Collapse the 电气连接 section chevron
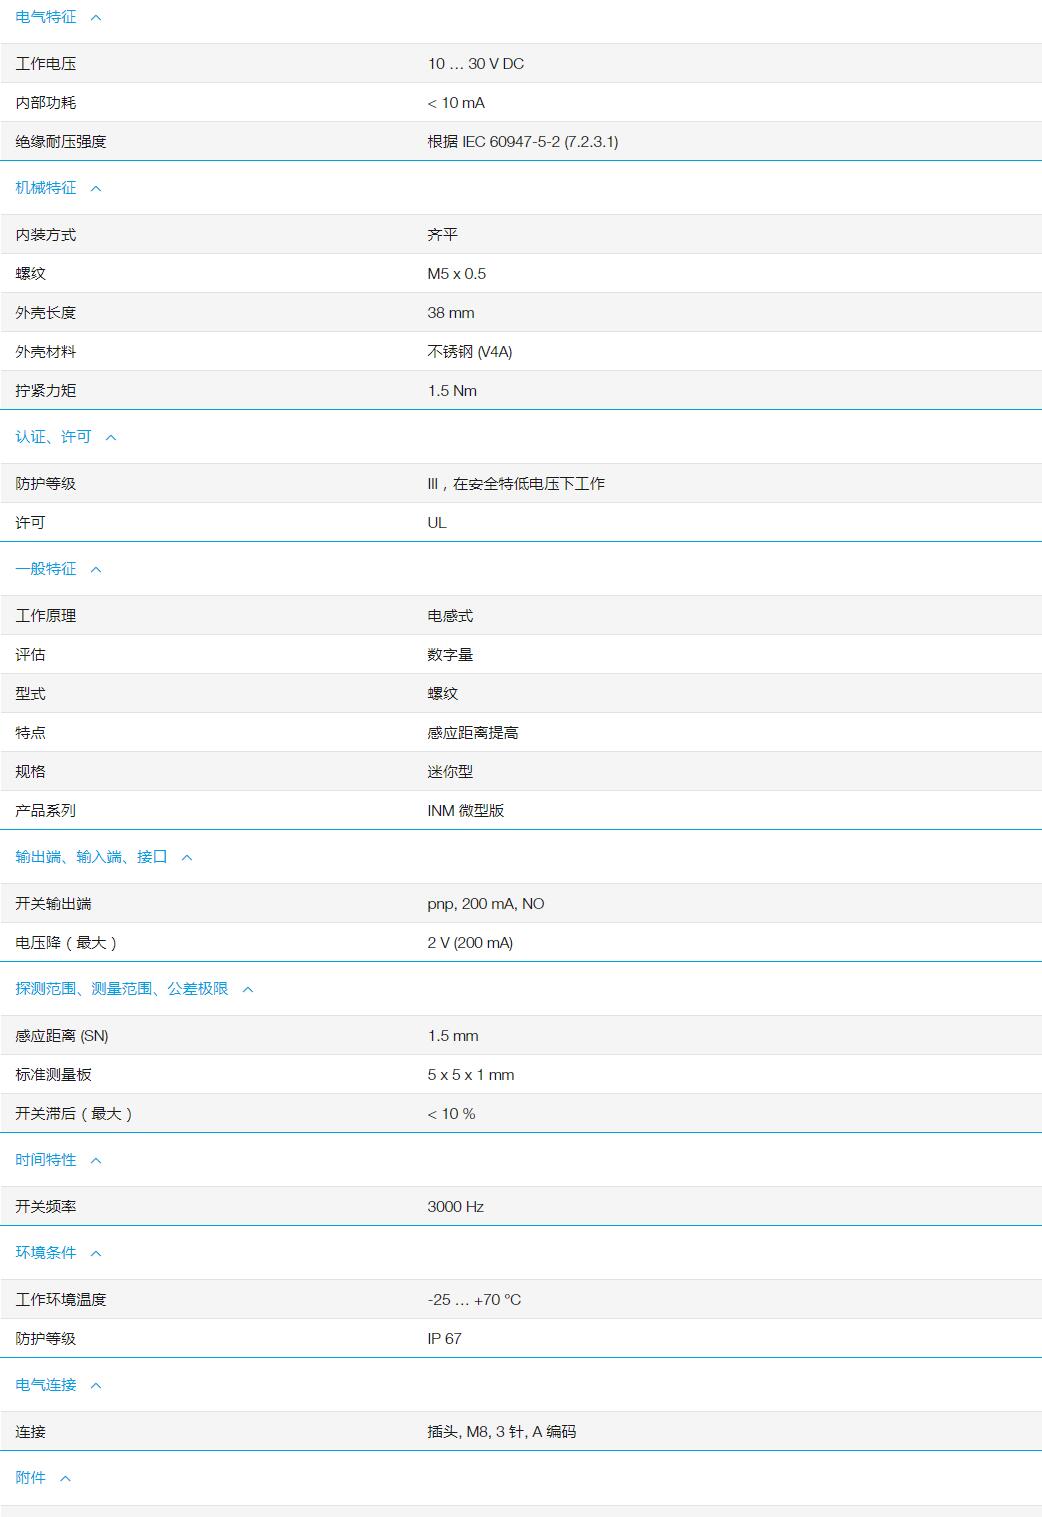The image size is (1042, 1517). point(94,1385)
